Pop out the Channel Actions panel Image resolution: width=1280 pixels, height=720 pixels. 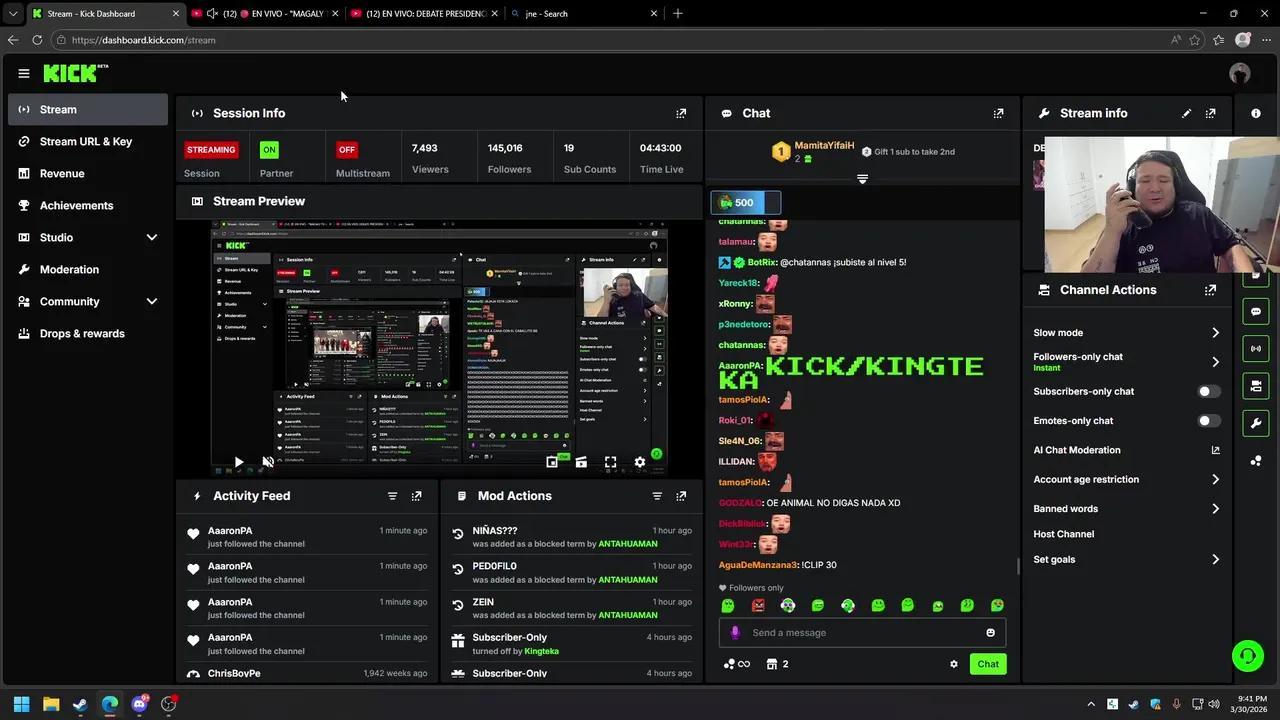1211,290
